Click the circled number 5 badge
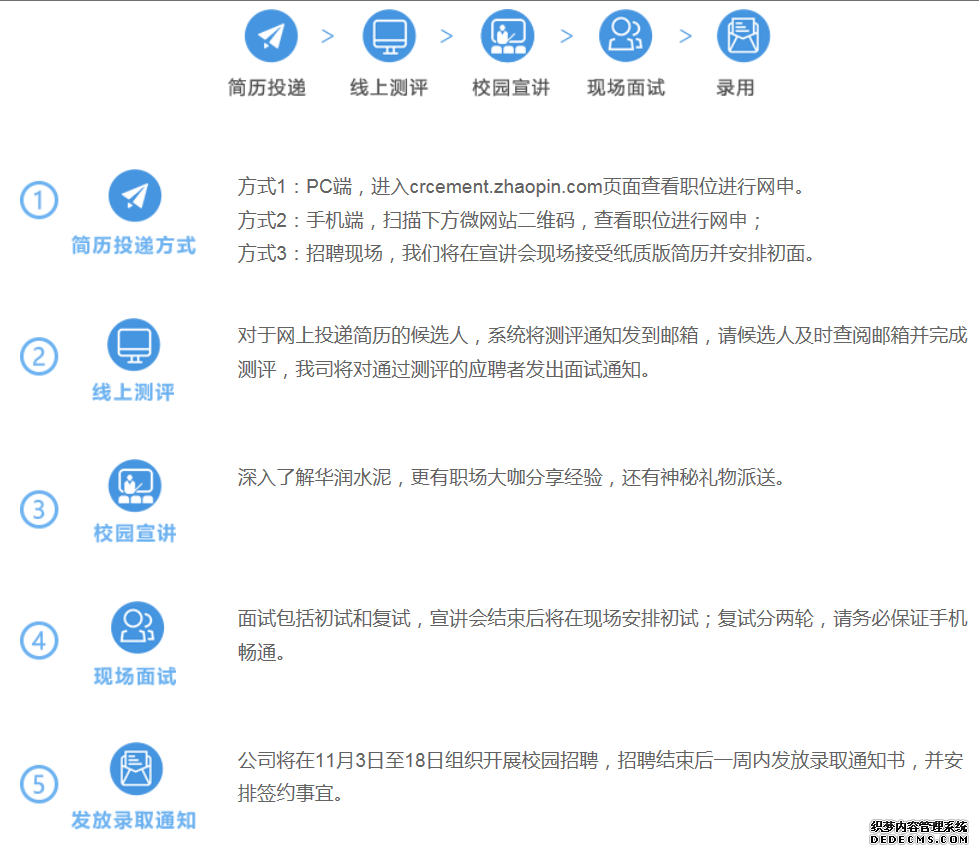The image size is (979, 854). (x=39, y=784)
